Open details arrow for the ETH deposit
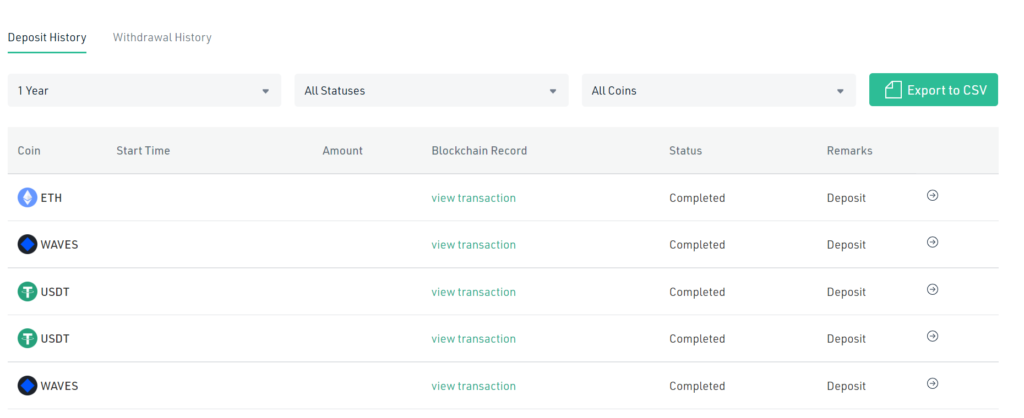This screenshot has height=418, width=1024. (932, 196)
